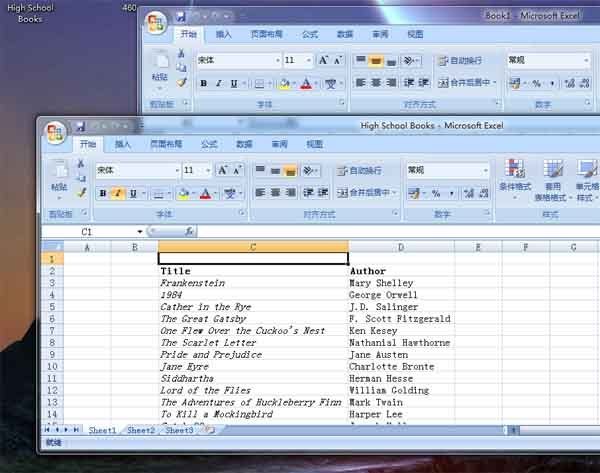Open number format dropdown in High School Books
This screenshot has width=600, height=473.
pyautogui.click(x=486, y=170)
